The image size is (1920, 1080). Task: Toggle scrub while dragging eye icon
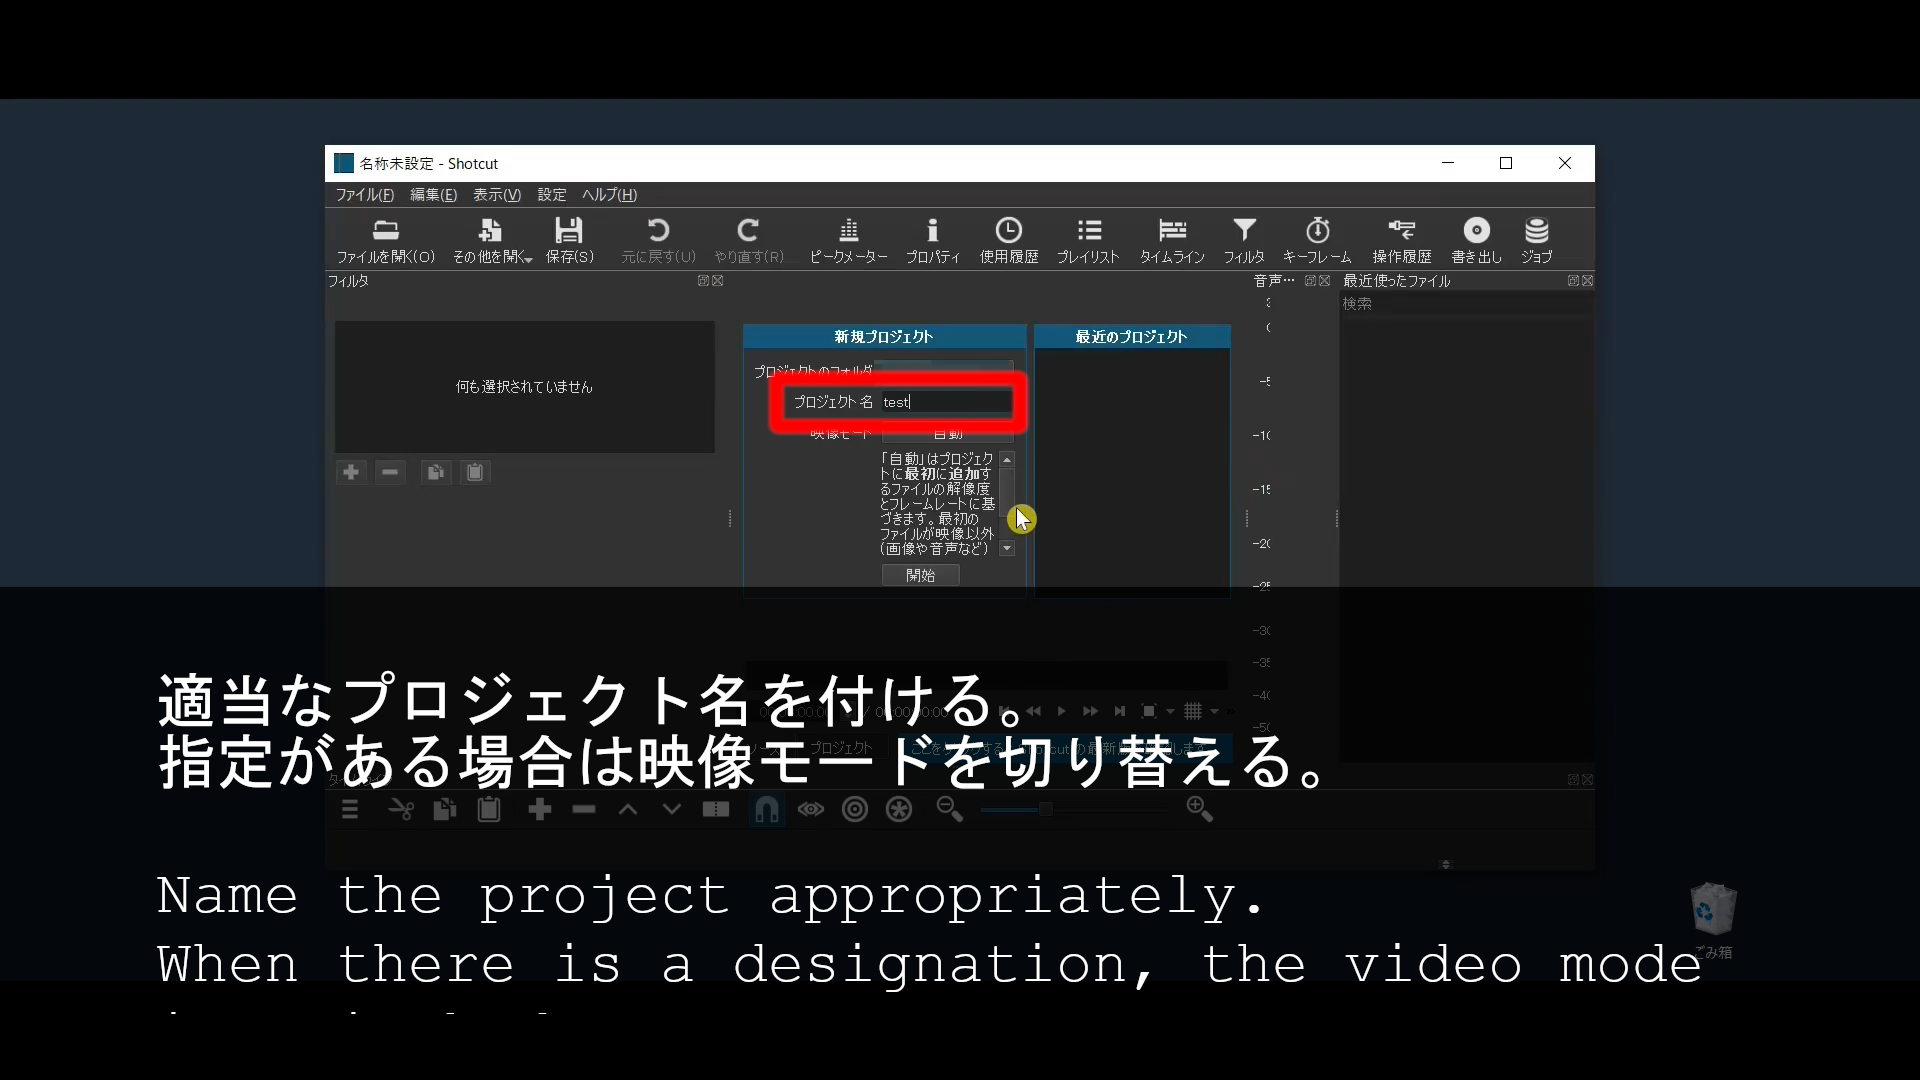pos(811,809)
